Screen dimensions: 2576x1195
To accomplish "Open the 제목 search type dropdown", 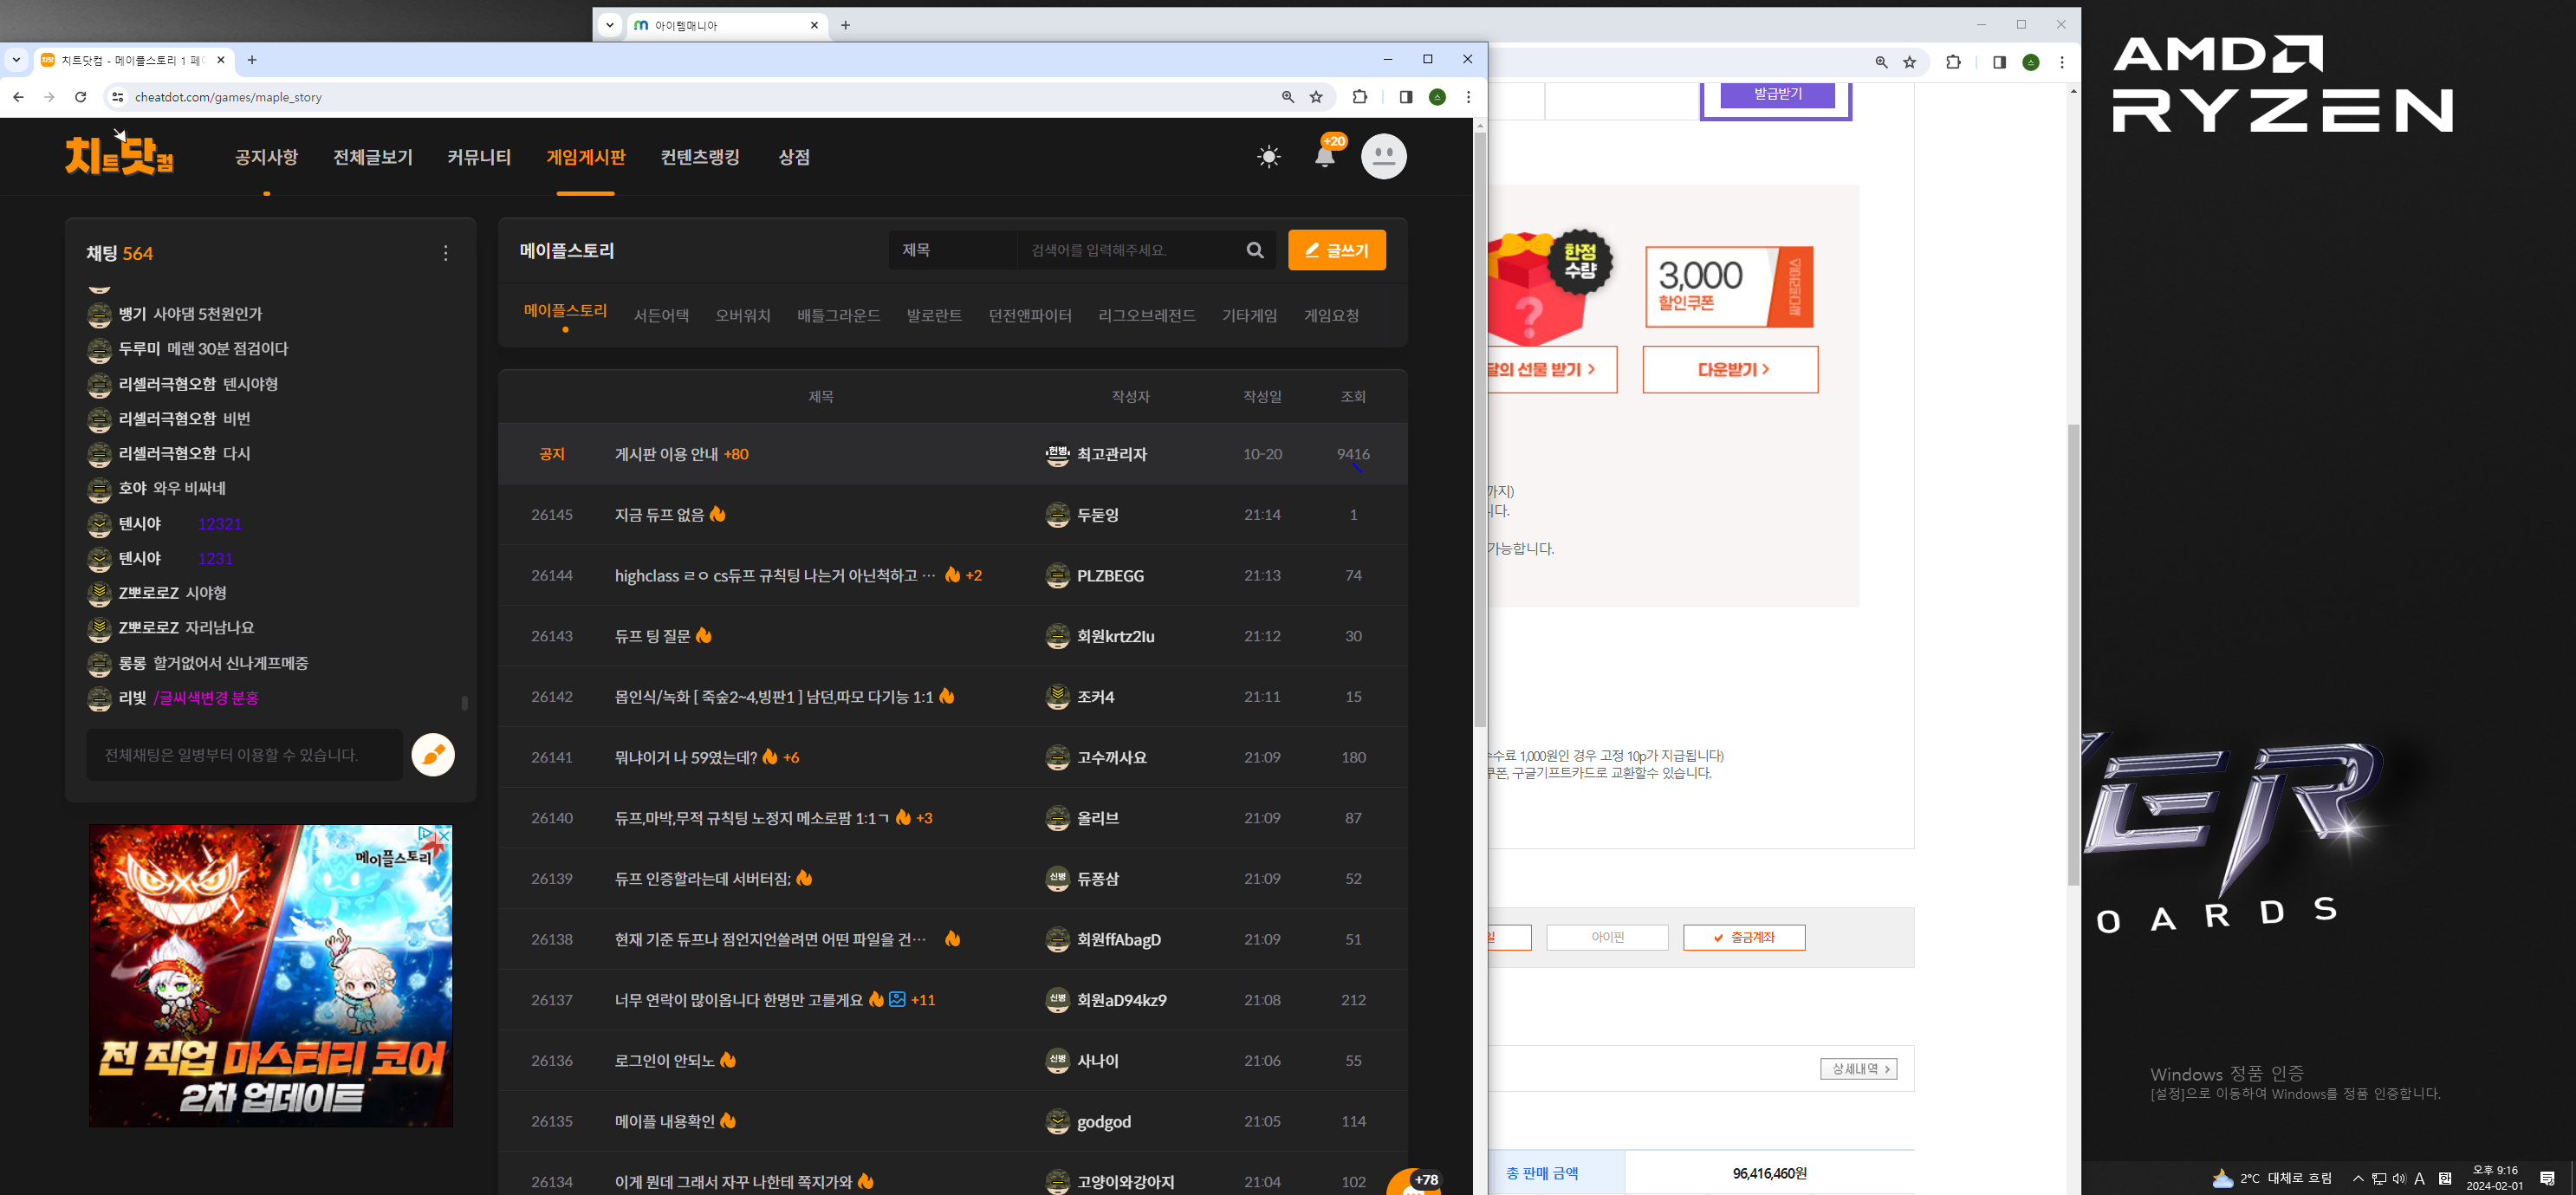I will 951,250.
